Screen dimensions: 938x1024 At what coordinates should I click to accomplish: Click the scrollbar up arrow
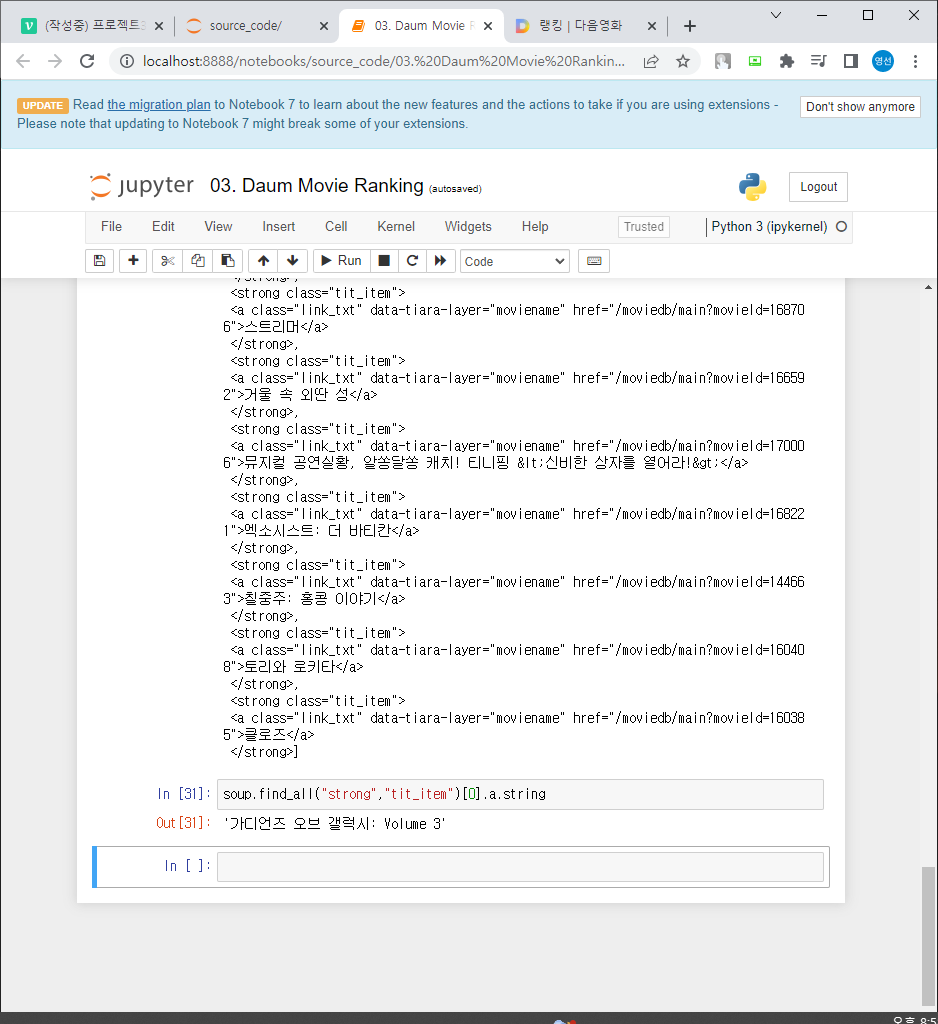pos(928,287)
